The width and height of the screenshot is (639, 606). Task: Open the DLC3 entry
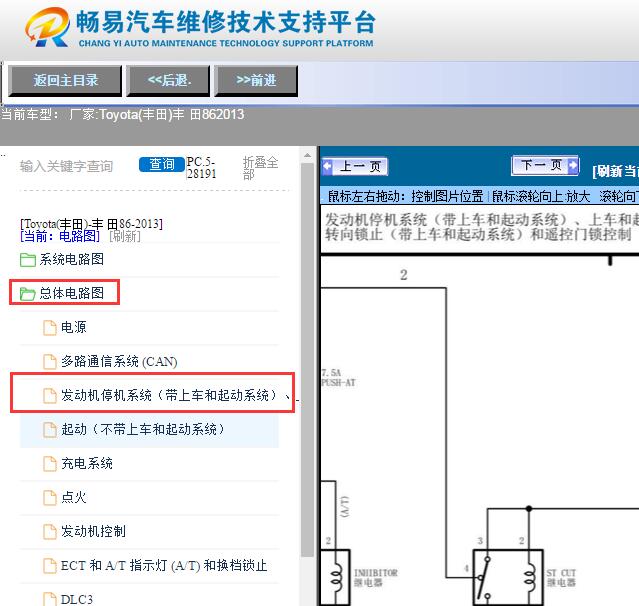[x=77, y=599]
